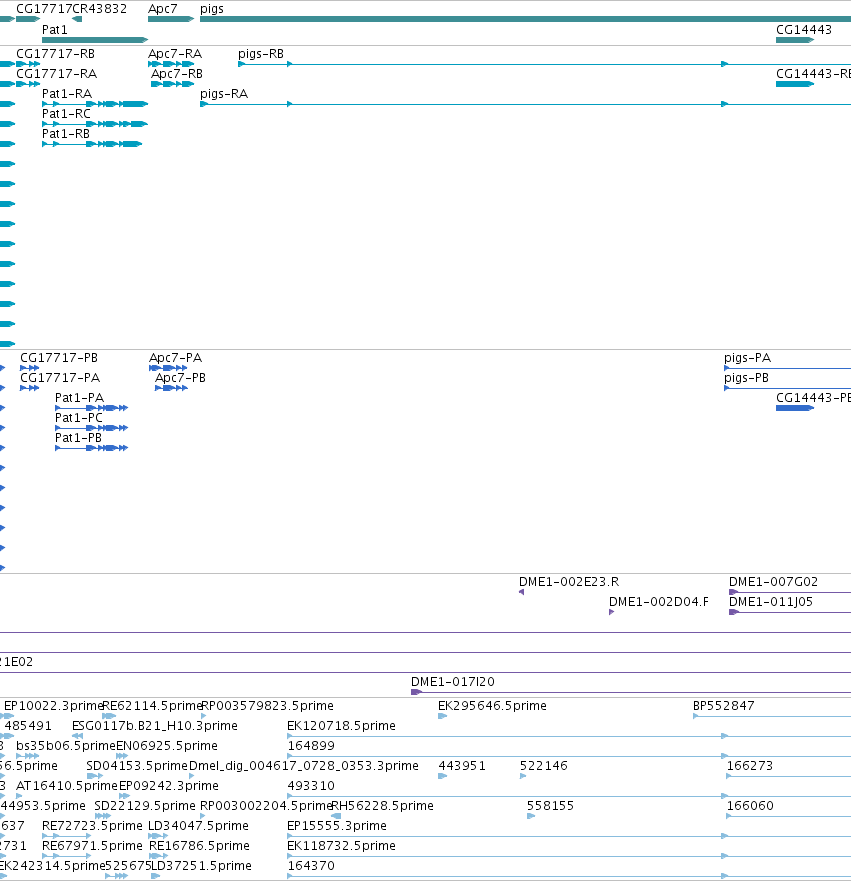Select the CR43832 gene label
The width and height of the screenshot is (851, 881).
(x=99, y=9)
